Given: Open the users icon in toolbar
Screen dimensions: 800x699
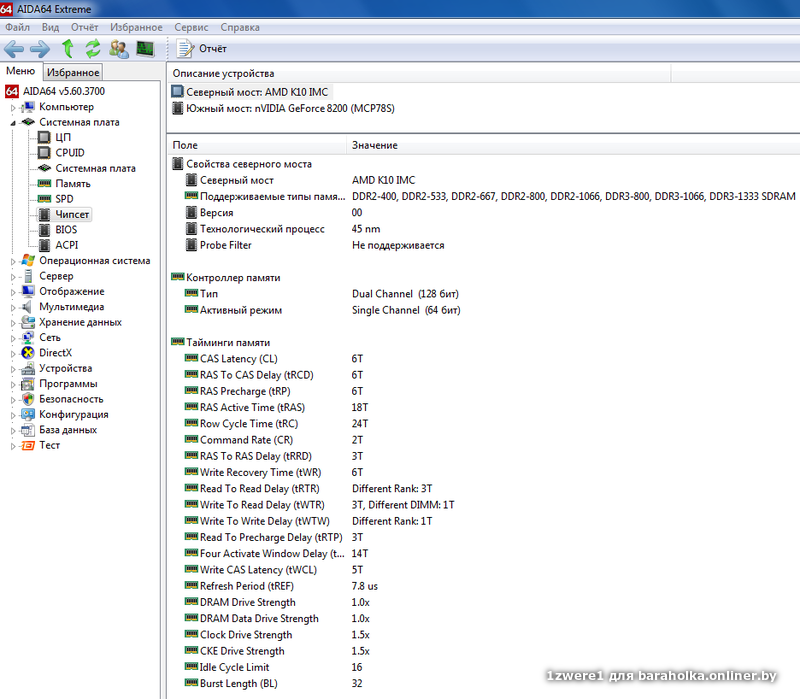Looking at the screenshot, I should tap(119, 48).
